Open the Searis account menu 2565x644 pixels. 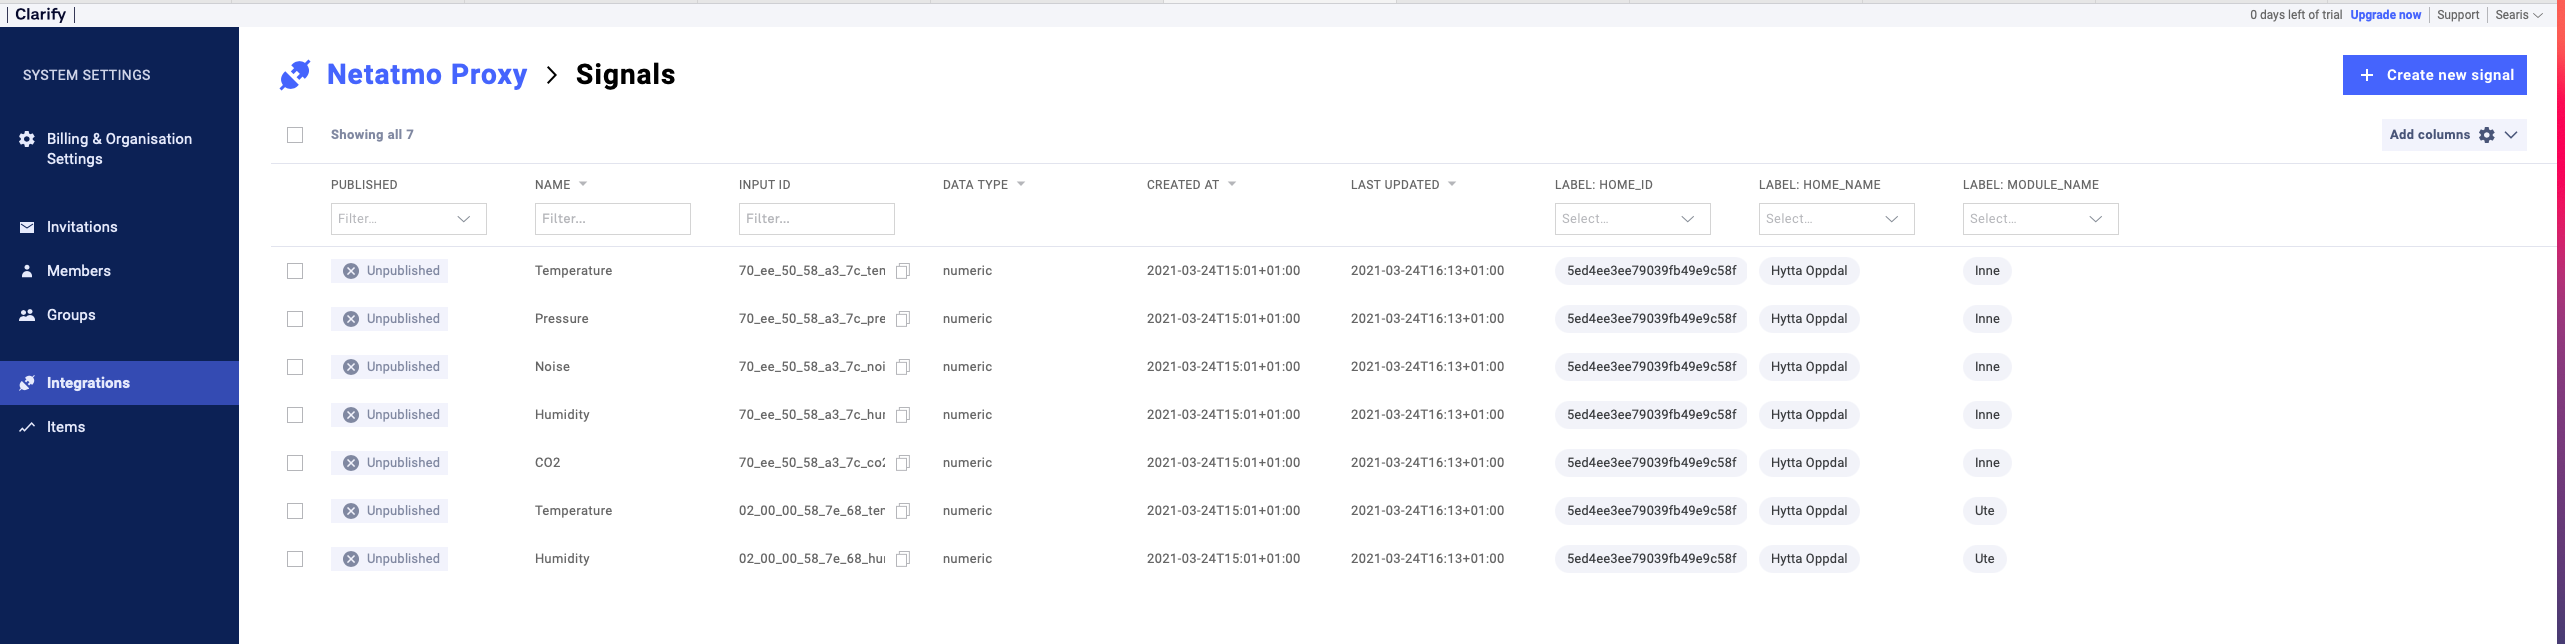coord(2518,15)
